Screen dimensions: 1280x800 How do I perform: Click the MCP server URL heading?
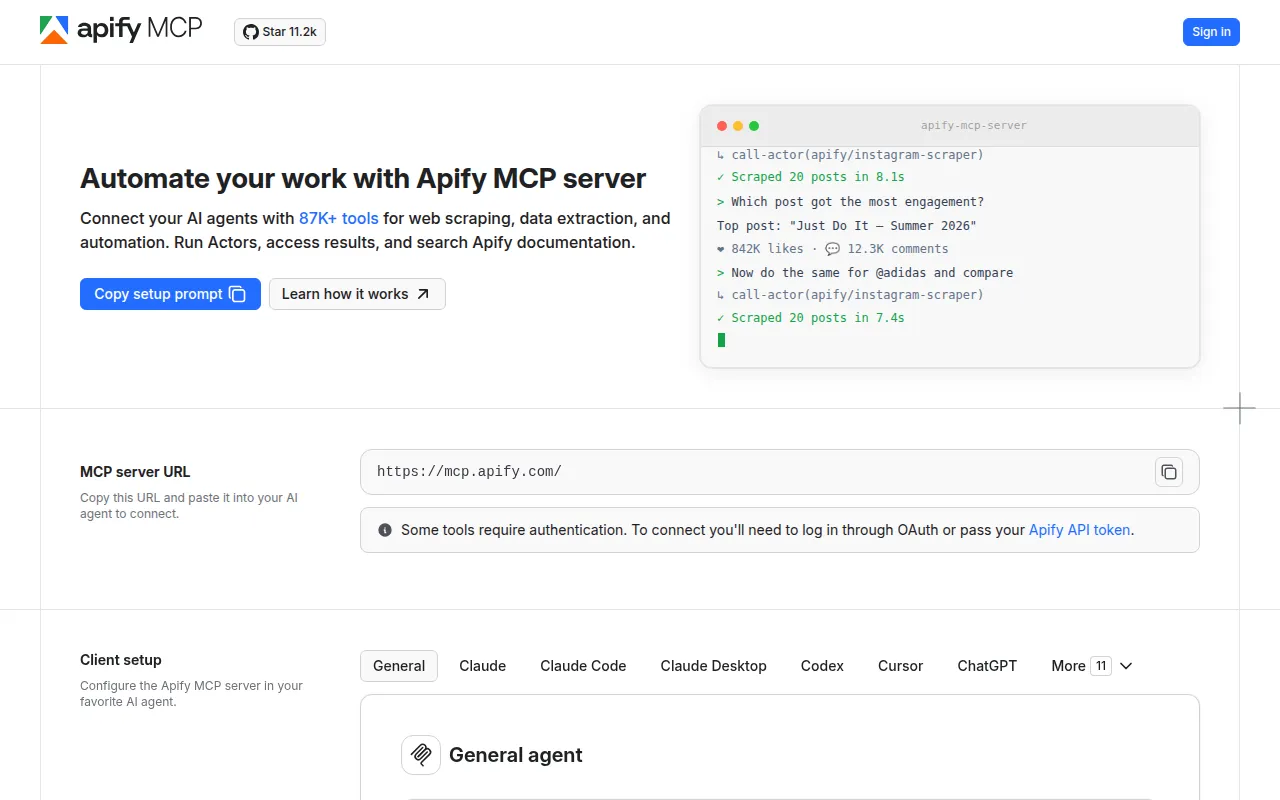tap(135, 472)
